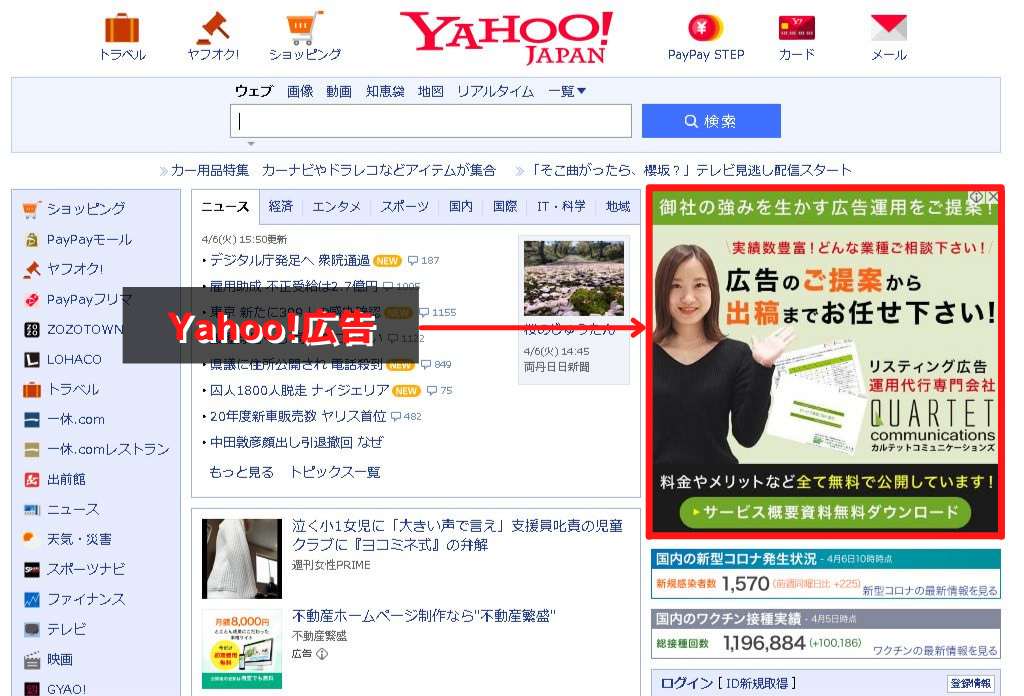1024x696 pixels.
Task: Click the 一休.comレストラン sidebar icon
Action: pyautogui.click(x=31, y=450)
